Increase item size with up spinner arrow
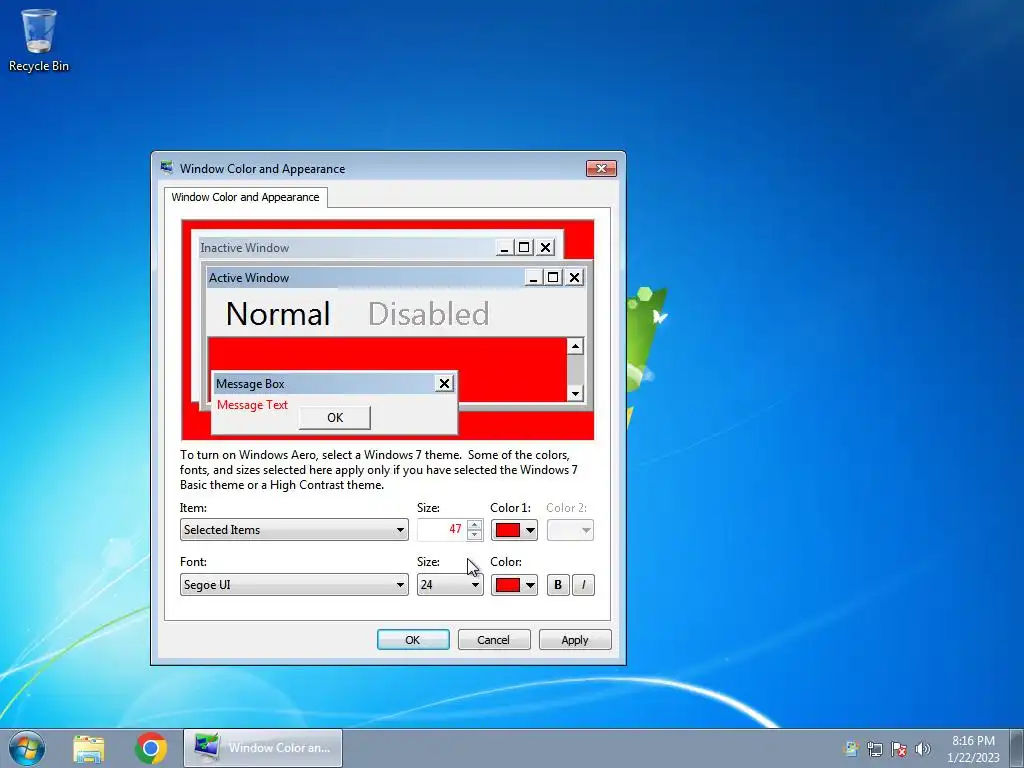Image resolution: width=1024 pixels, height=768 pixels. [475, 524]
